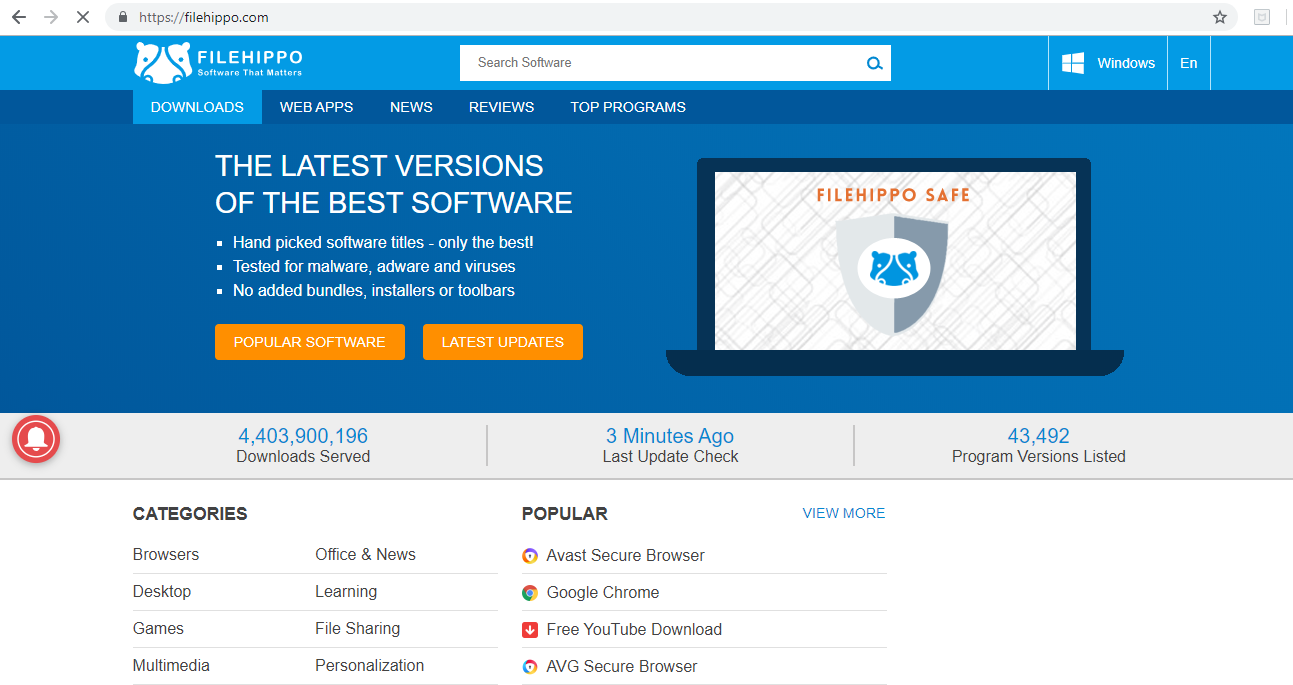Click the Search Software input field
Image resolution: width=1293 pixels, height=685 pixels.
(x=660, y=63)
